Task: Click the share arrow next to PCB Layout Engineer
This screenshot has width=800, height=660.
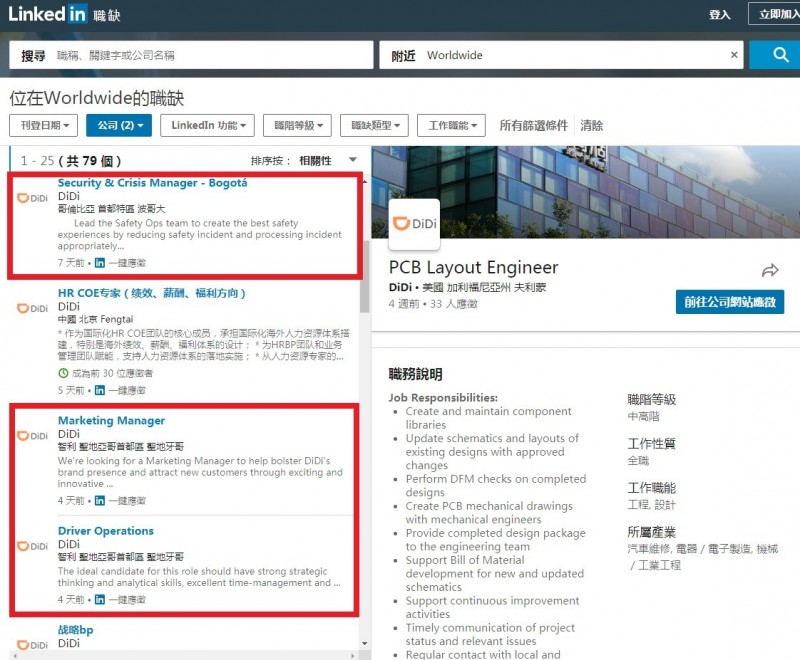Action: (770, 269)
